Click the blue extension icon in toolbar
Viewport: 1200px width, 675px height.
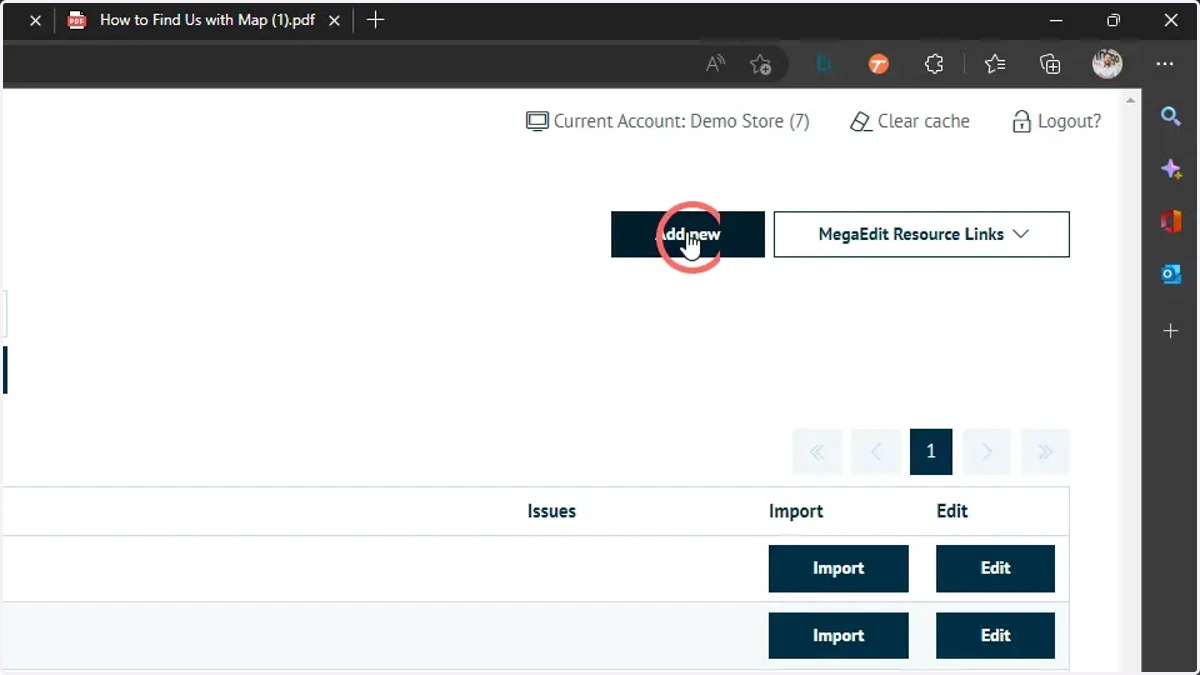pyautogui.click(x=824, y=64)
